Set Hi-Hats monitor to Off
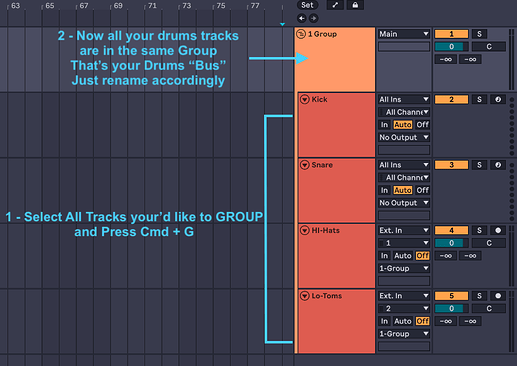Screen dimensions: 517x366 (x=422, y=256)
